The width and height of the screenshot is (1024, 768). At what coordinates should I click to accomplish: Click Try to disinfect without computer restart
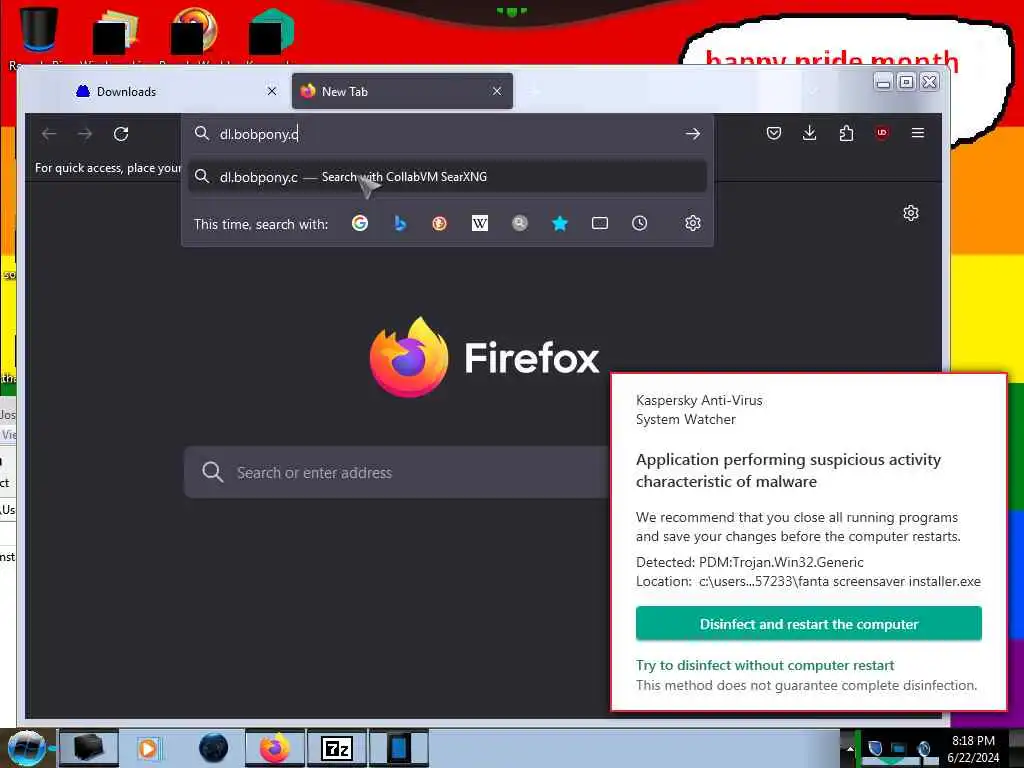[765, 665]
